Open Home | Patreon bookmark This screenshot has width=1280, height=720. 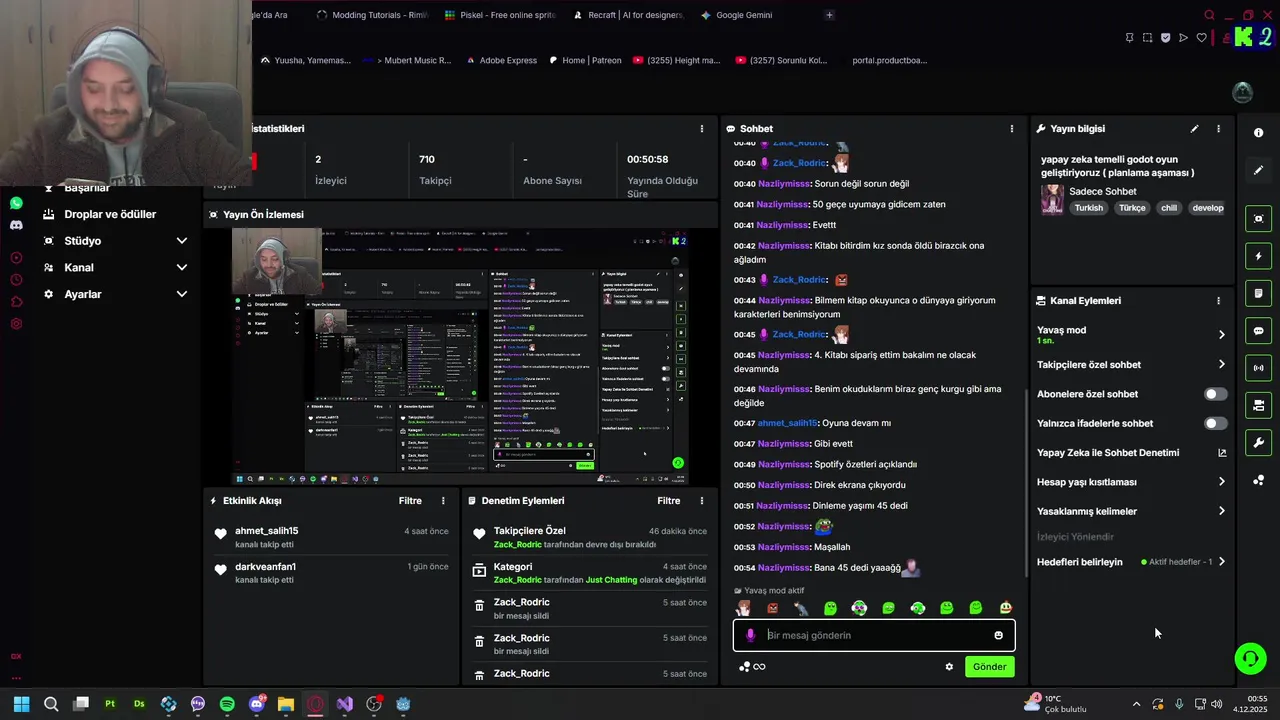pyautogui.click(x=583, y=60)
